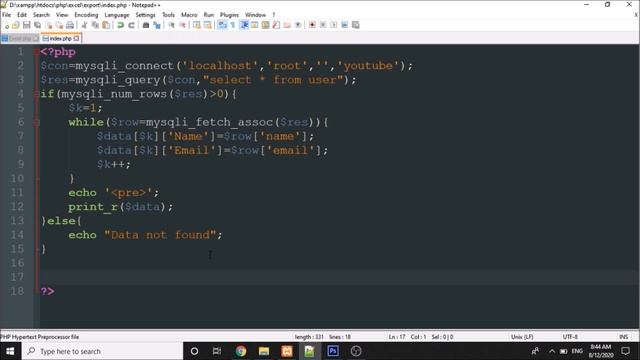Close the index.php tab with its button
This screenshot has height=360, width=640.
pos(77,38)
